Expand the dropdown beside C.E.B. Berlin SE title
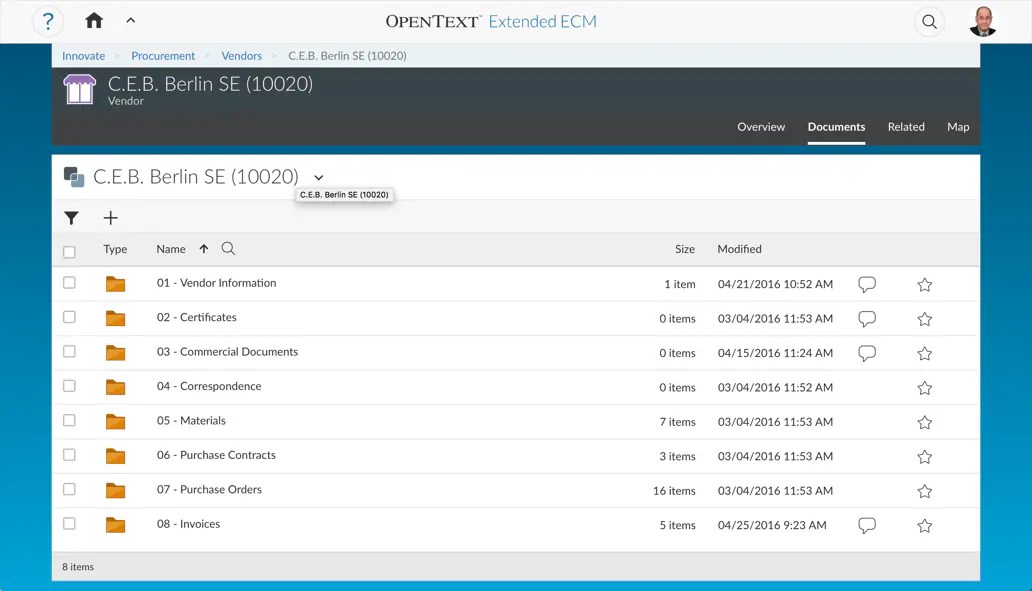Screen dimensions: 1032x591 (318, 177)
